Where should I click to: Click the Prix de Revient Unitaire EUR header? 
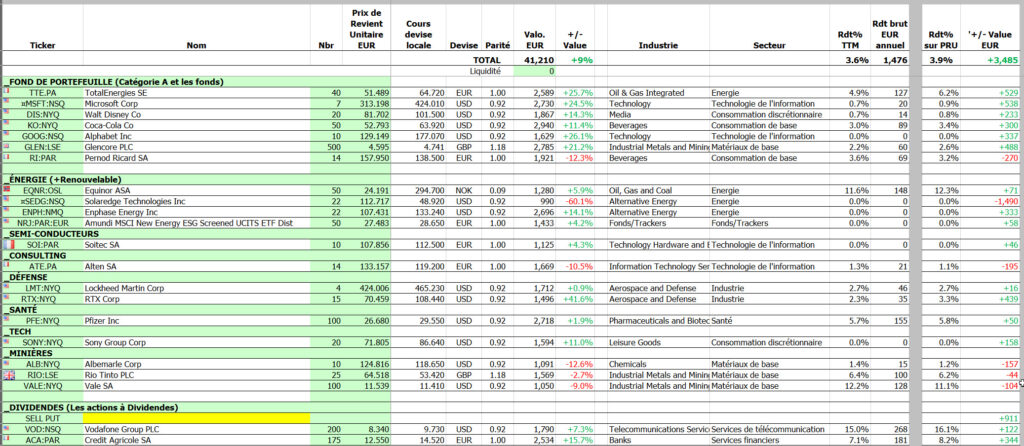click(366, 29)
